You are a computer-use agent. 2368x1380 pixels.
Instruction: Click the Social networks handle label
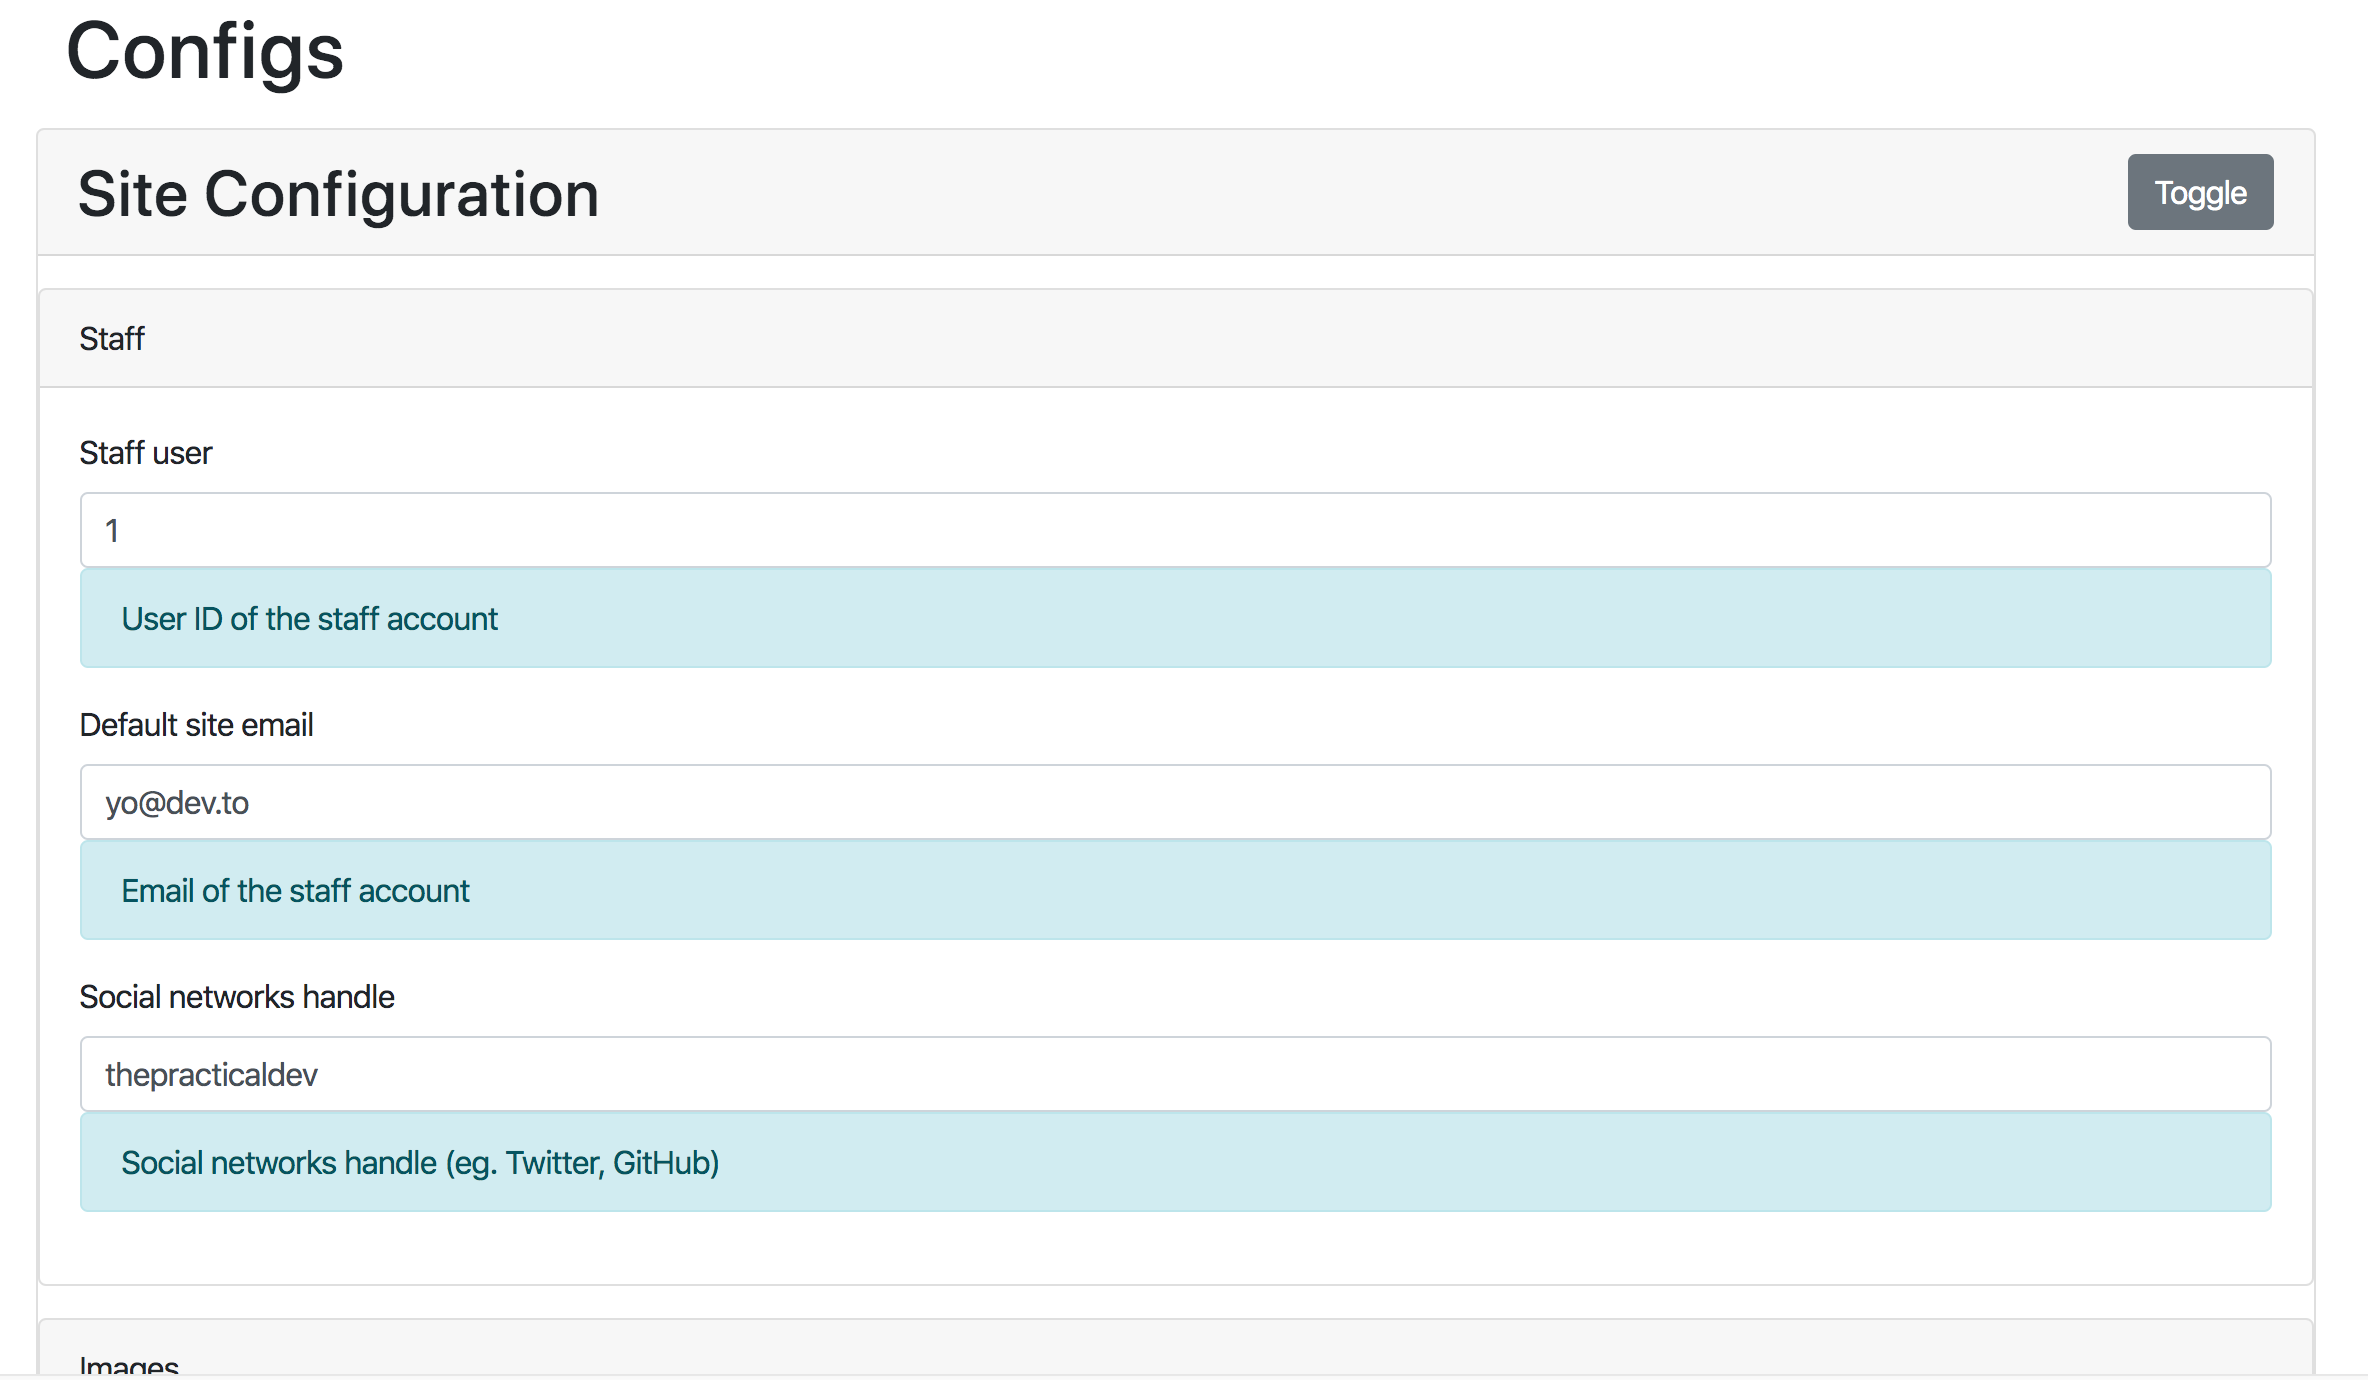click(236, 996)
